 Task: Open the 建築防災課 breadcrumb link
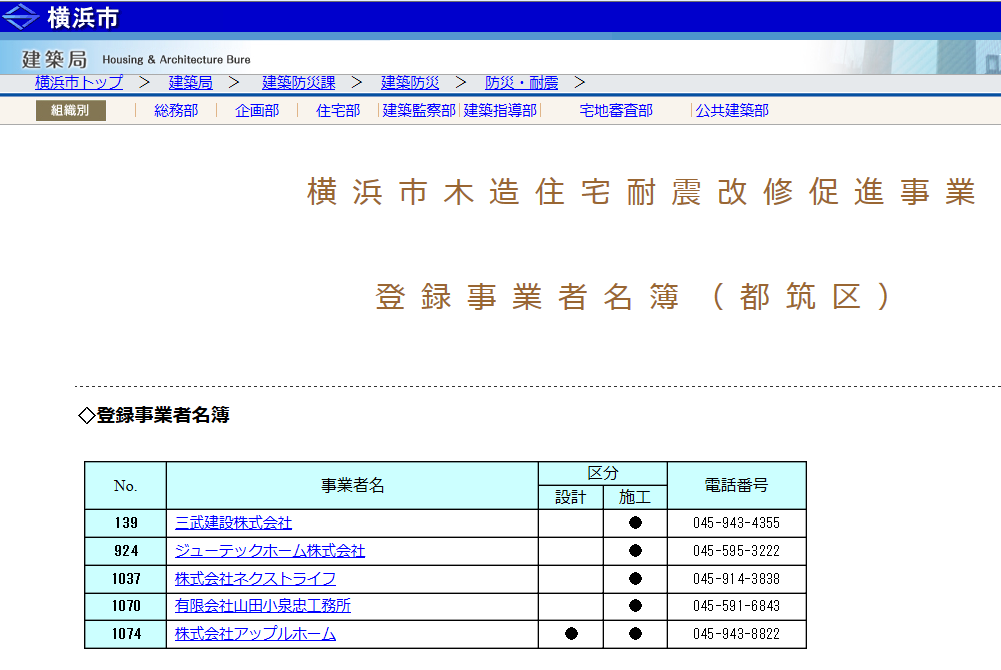pyautogui.click(x=298, y=83)
